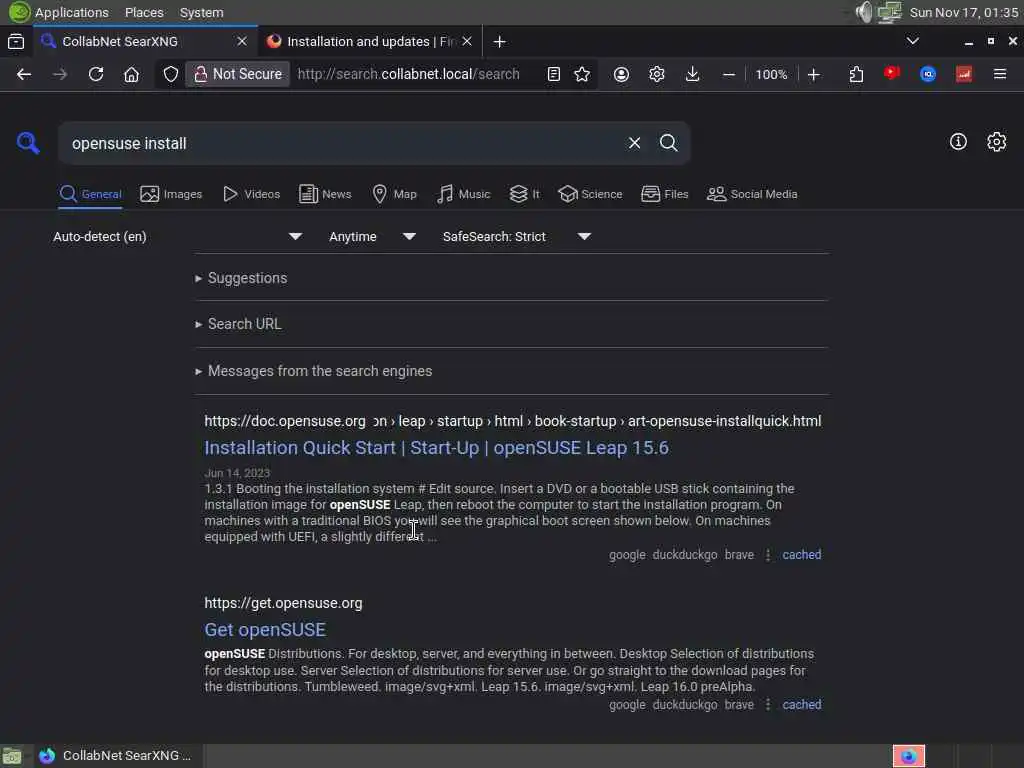1024x768 pixels.
Task: Zoom out with the minus button
Action: point(729,74)
